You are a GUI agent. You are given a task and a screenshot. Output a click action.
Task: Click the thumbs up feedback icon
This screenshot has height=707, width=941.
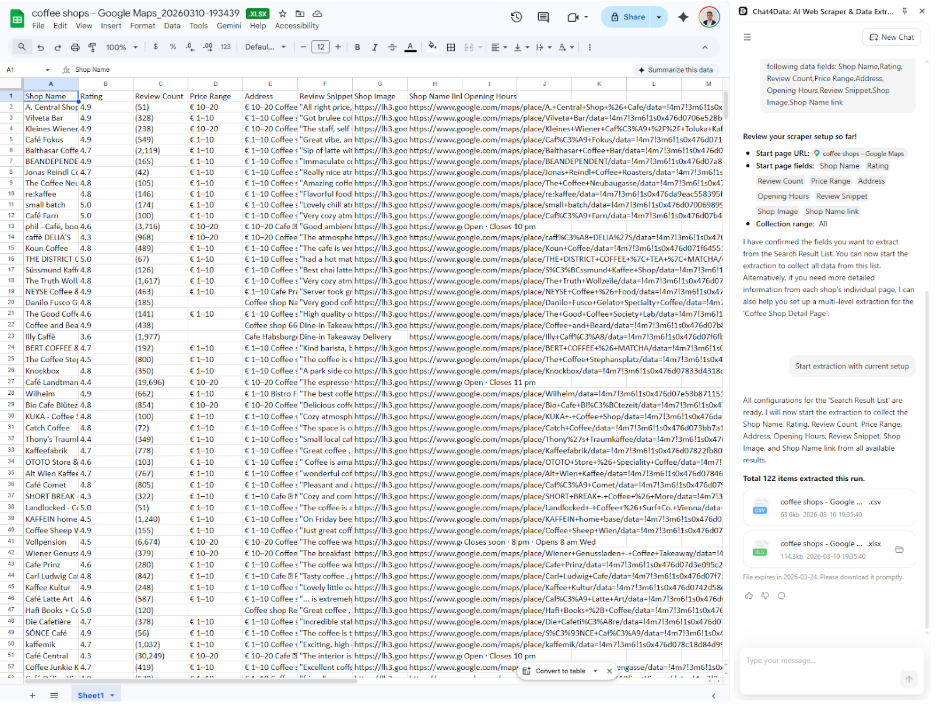[748, 596]
